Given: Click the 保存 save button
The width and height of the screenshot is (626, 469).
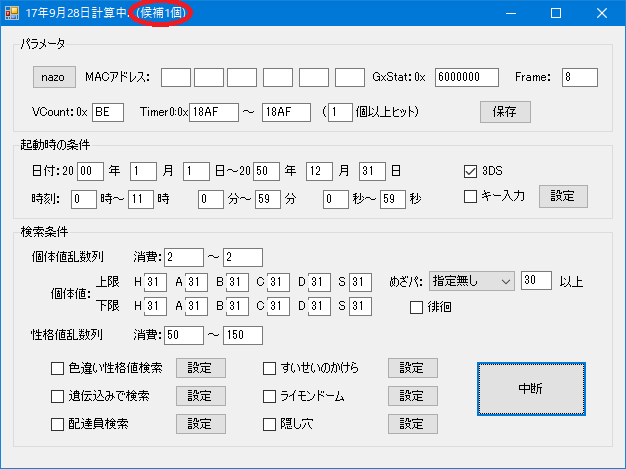Looking at the screenshot, I should (x=505, y=112).
